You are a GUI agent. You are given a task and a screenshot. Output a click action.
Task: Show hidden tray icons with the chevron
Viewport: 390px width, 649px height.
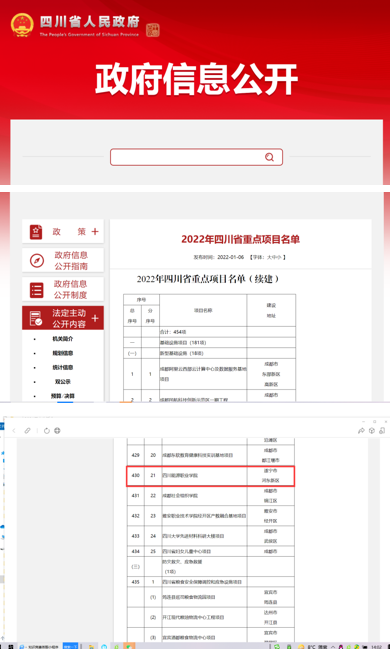point(333,647)
